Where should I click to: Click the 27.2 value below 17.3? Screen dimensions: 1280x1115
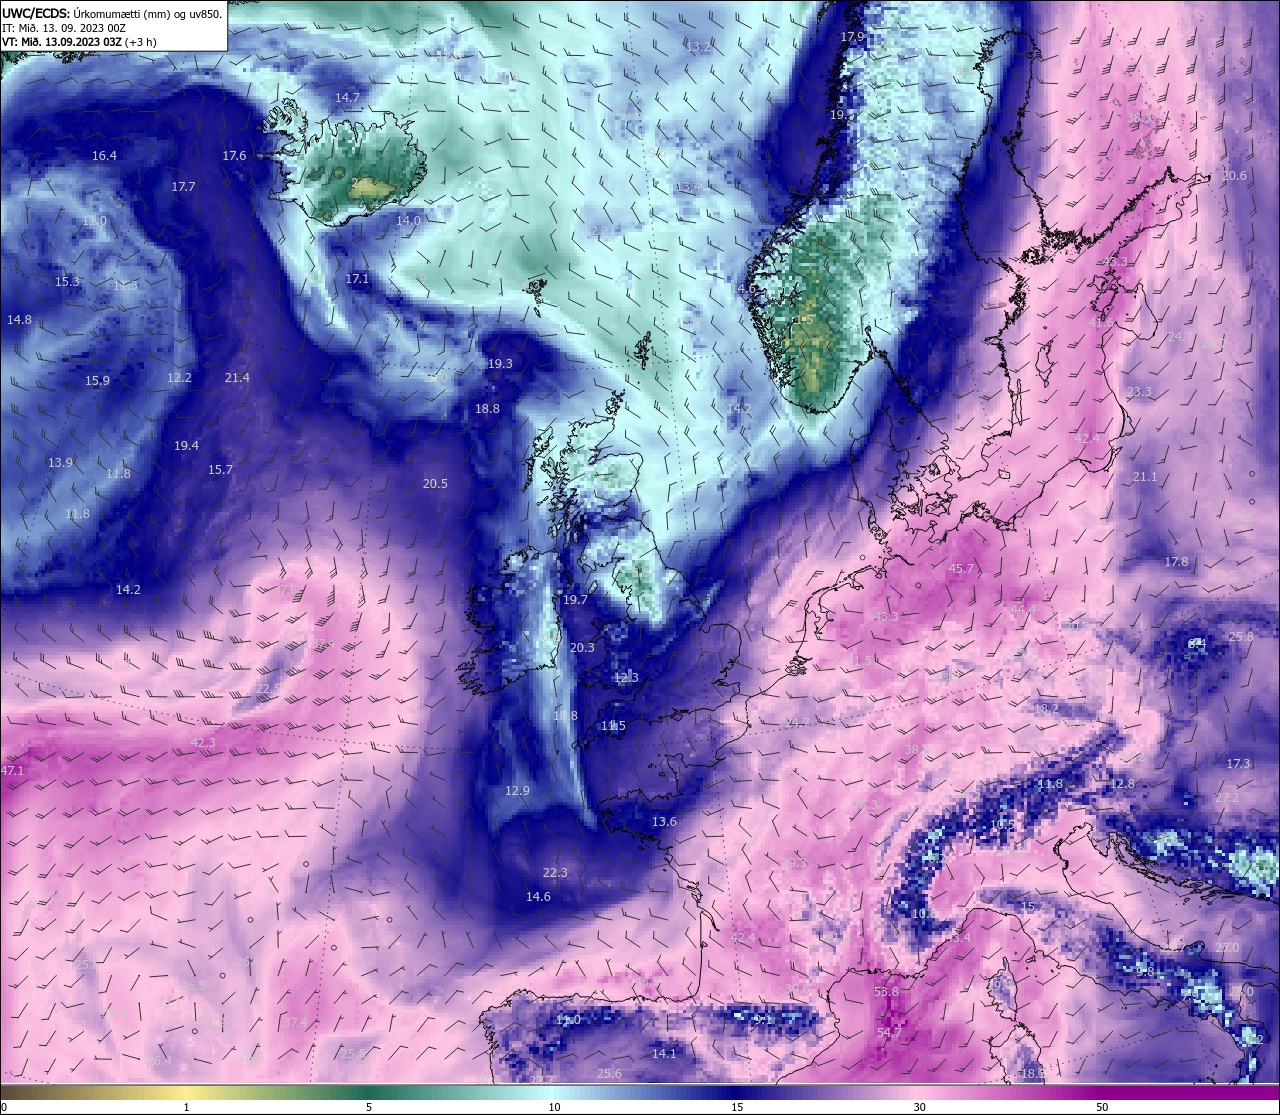pyautogui.click(x=1227, y=797)
